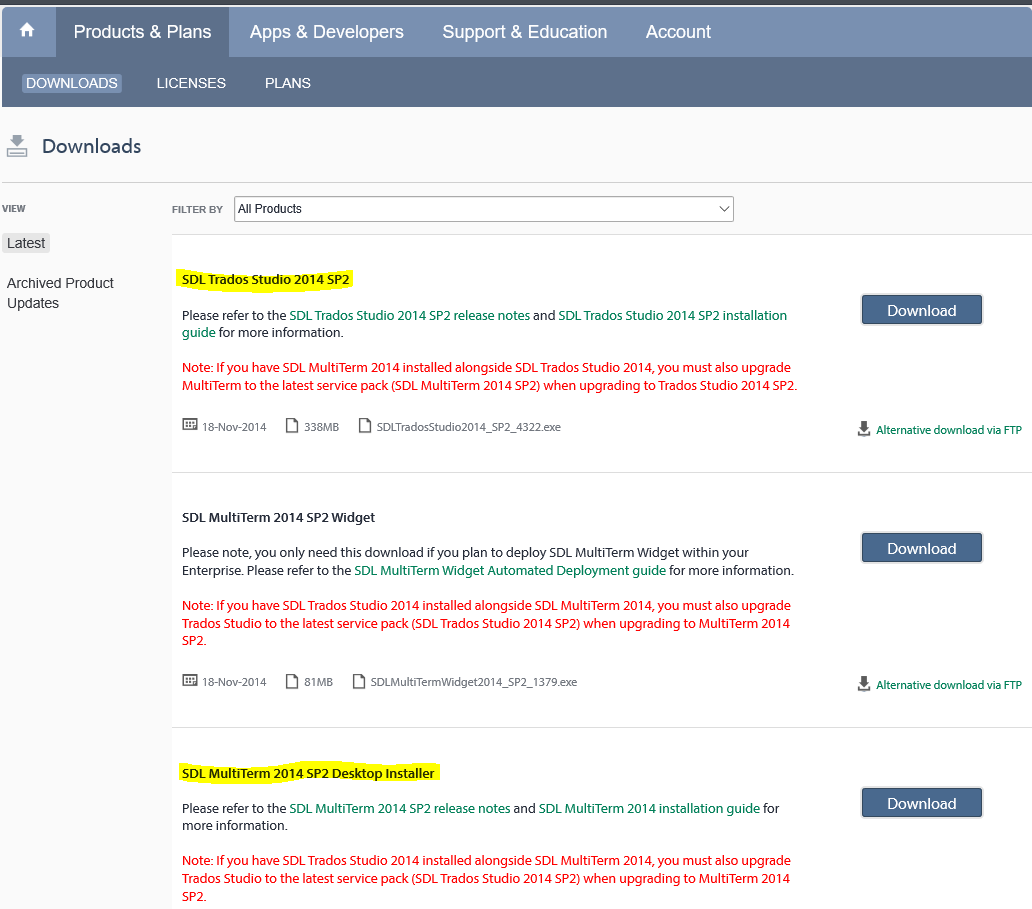The image size is (1032, 909).
Task: Click the SDLMultiTermWidget2014_SP2_1379.exe filename
Action: point(474,683)
